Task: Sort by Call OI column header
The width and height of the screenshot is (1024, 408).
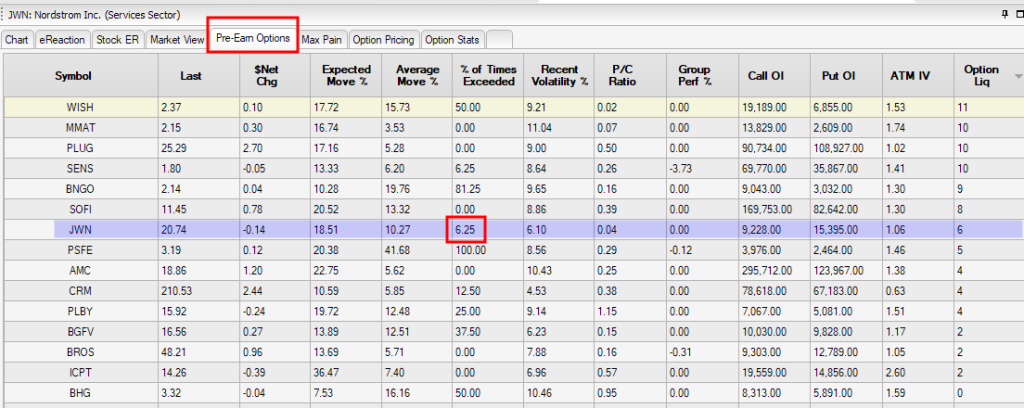Action: (775, 76)
